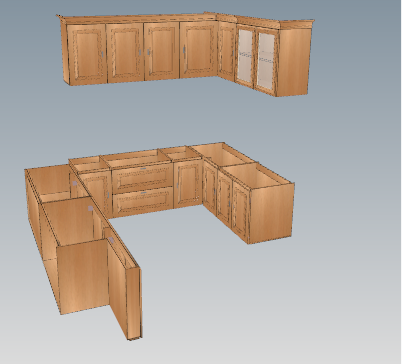Pick the third upper wall cabinet door
Image resolution: width=404 pixels, height=364 pixels.
tap(162, 51)
